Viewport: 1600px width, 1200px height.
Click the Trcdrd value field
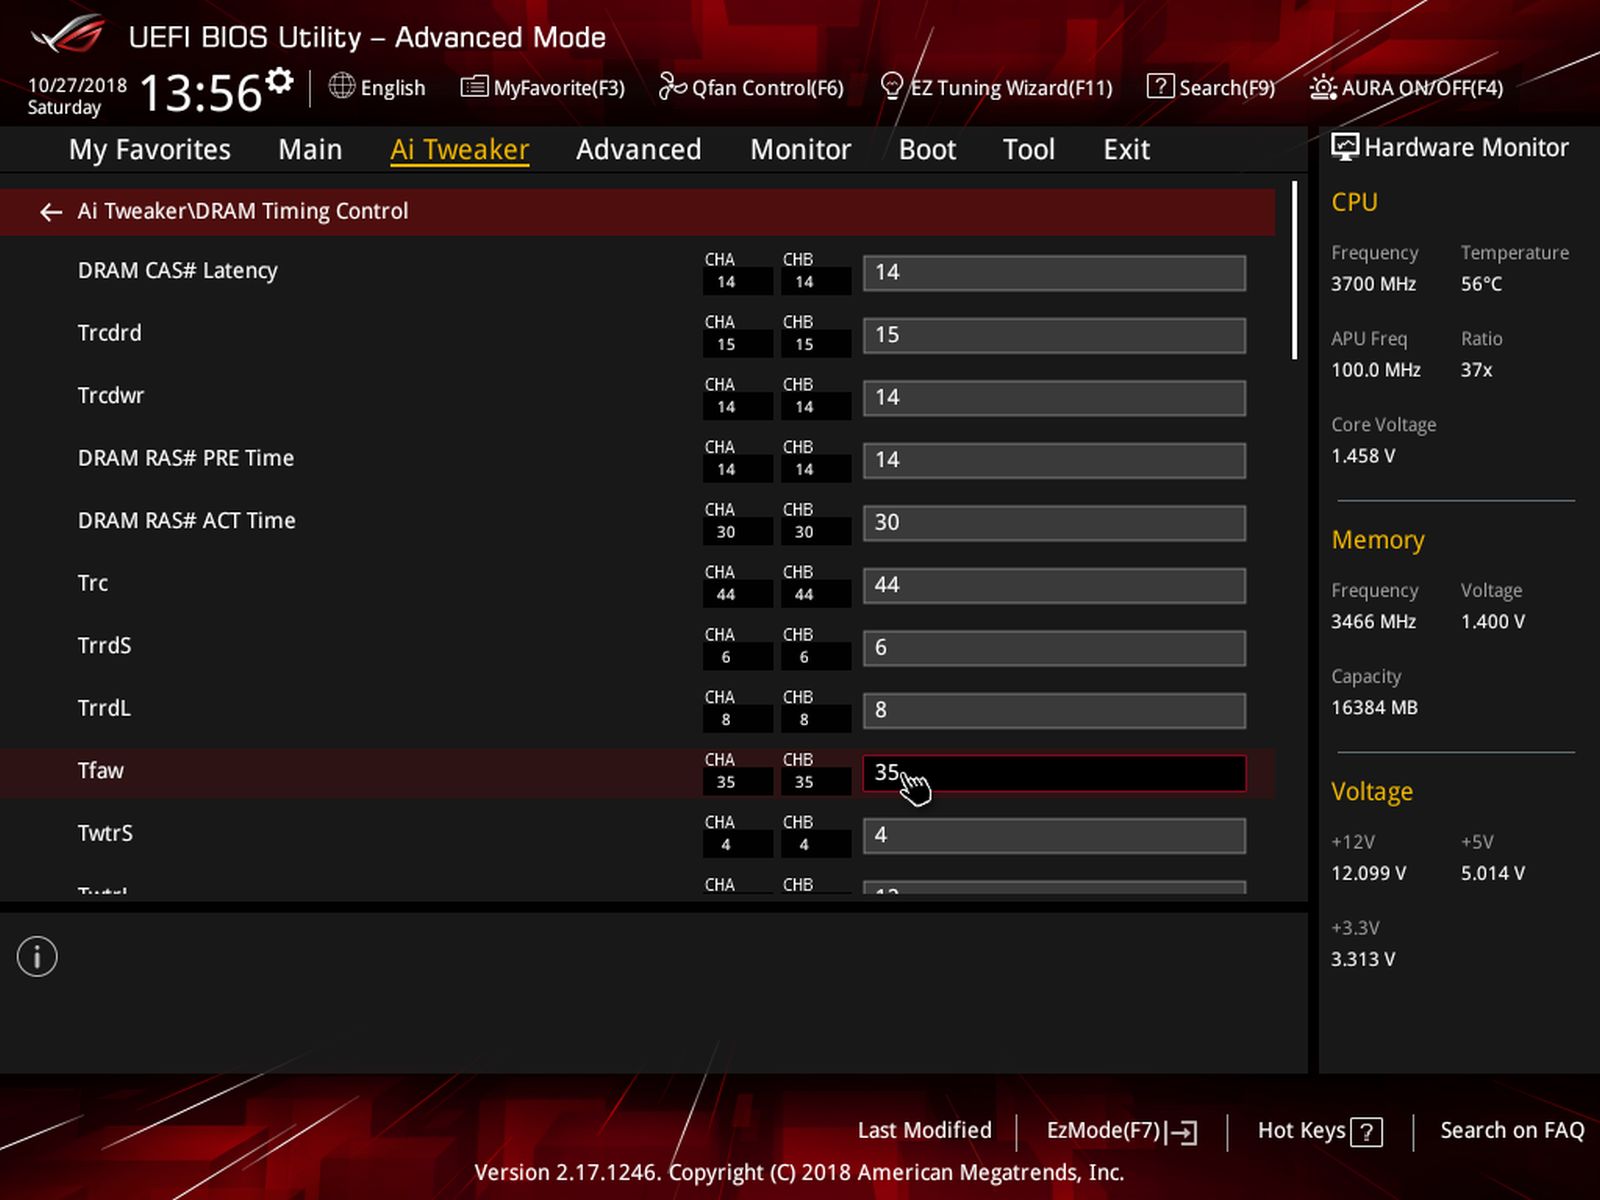[1055, 336]
